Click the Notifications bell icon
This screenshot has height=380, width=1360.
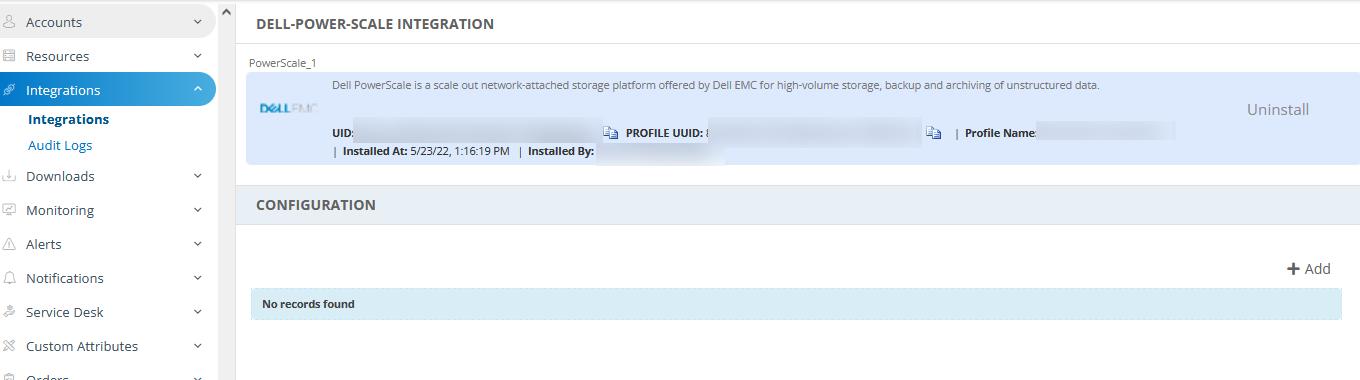click(x=9, y=278)
